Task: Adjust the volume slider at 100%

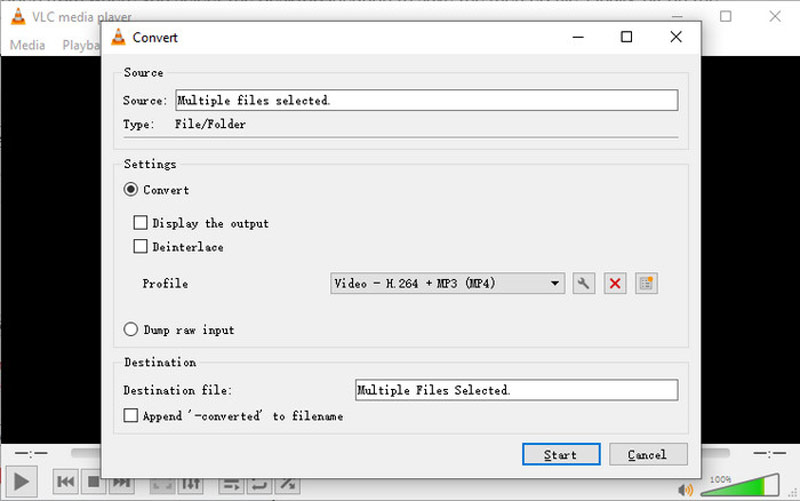Action: click(x=740, y=486)
